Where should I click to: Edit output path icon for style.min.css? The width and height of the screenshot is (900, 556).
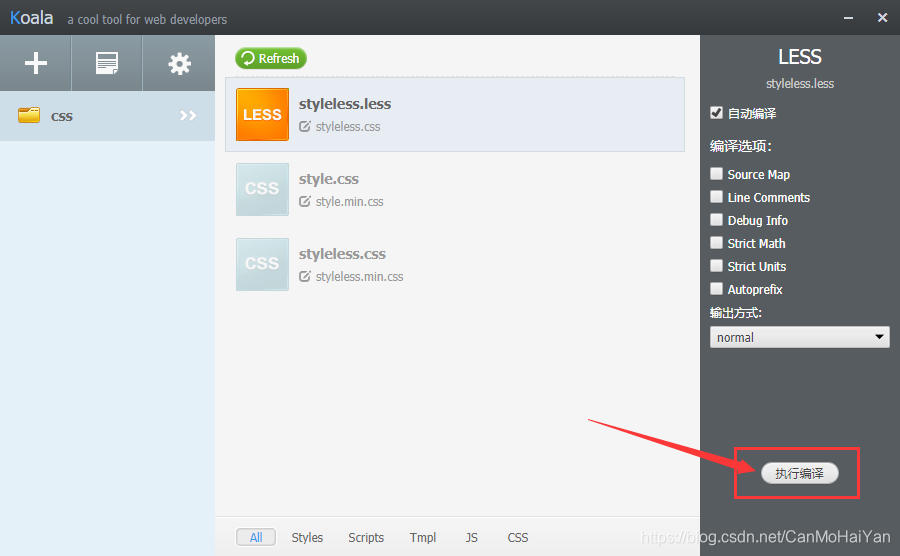point(305,201)
